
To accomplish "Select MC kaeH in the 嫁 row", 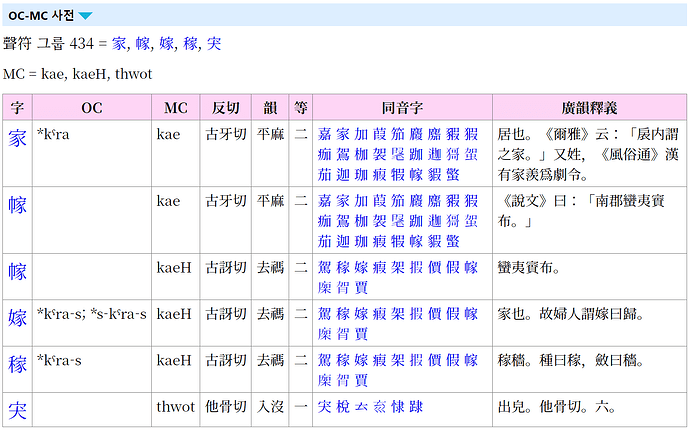I will 174,314.
